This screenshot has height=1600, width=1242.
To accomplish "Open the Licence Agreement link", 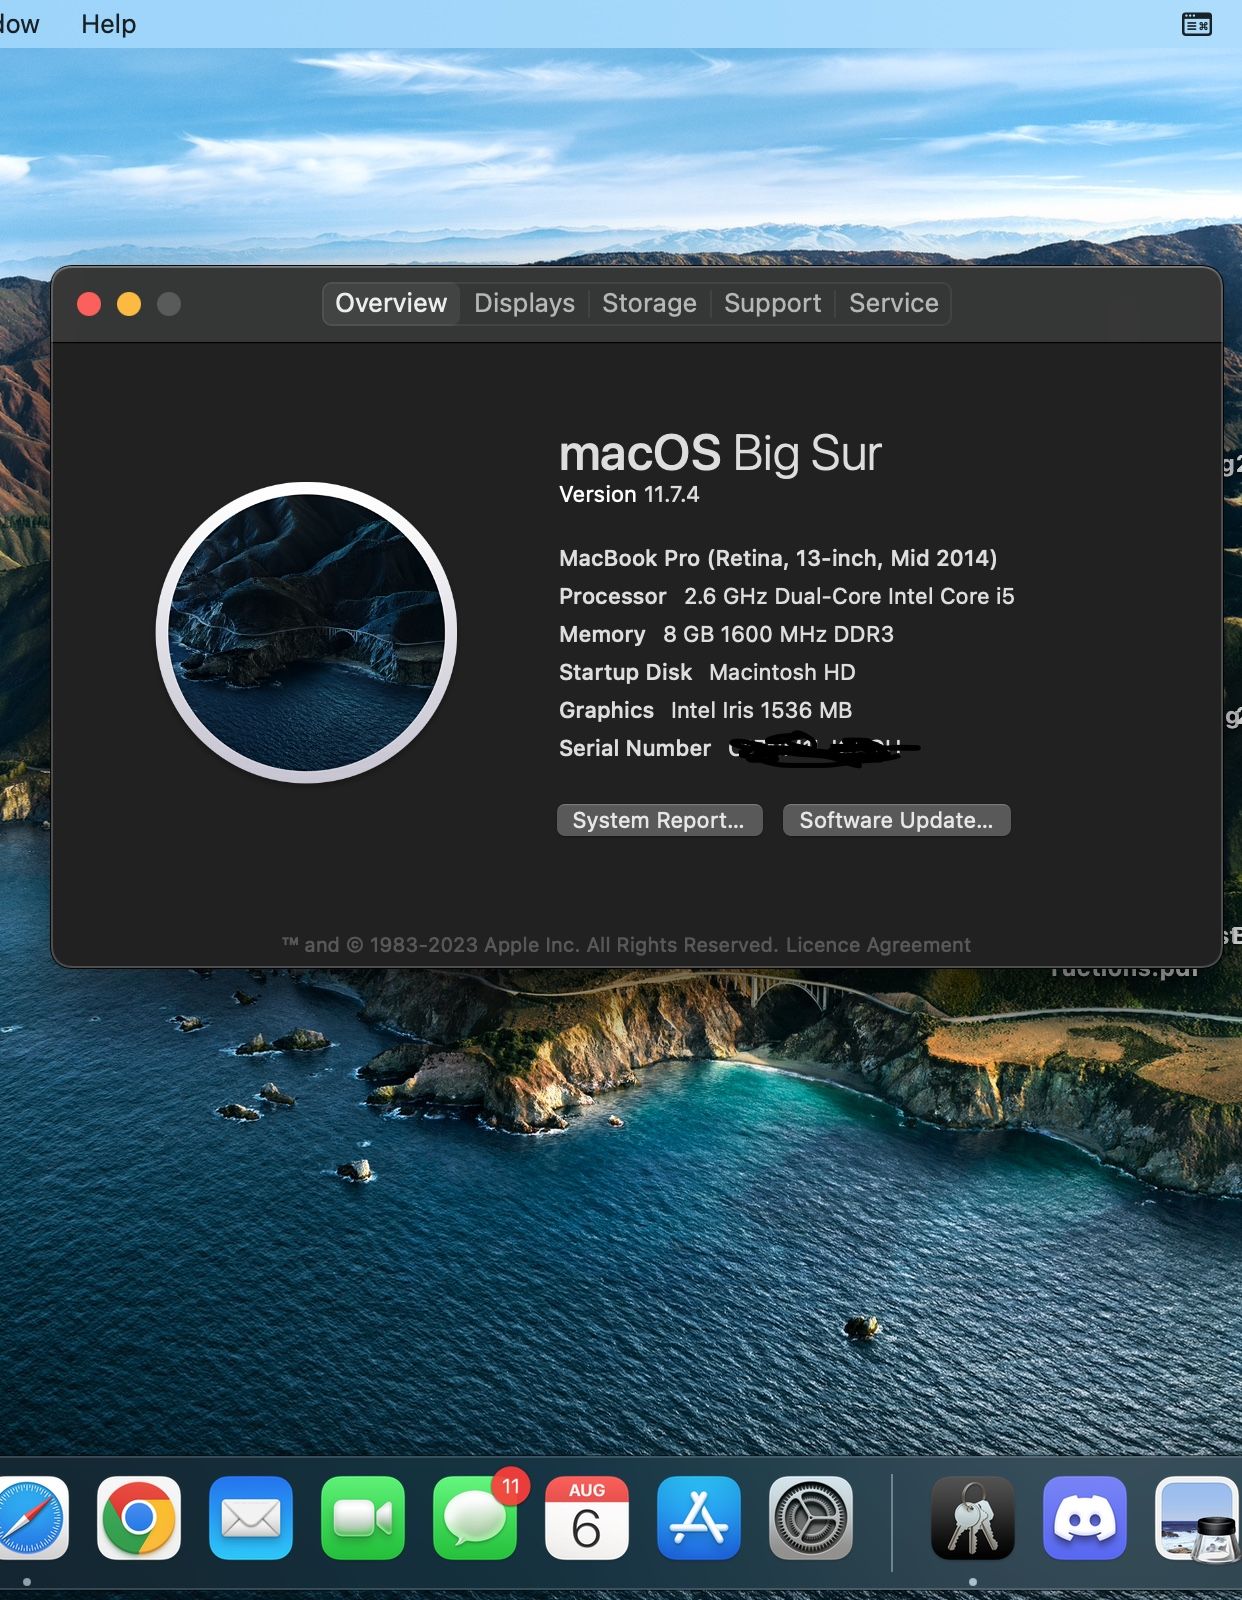I will click(x=878, y=945).
